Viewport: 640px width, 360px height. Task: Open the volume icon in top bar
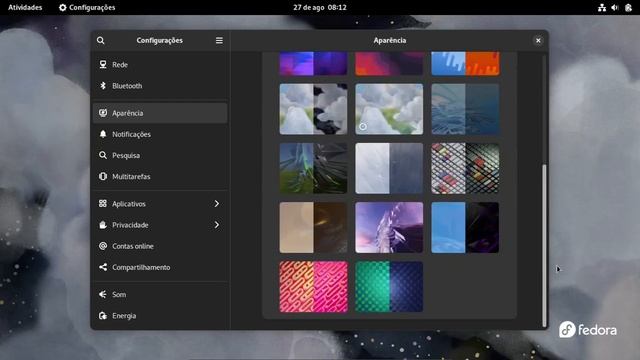pyautogui.click(x=615, y=7)
